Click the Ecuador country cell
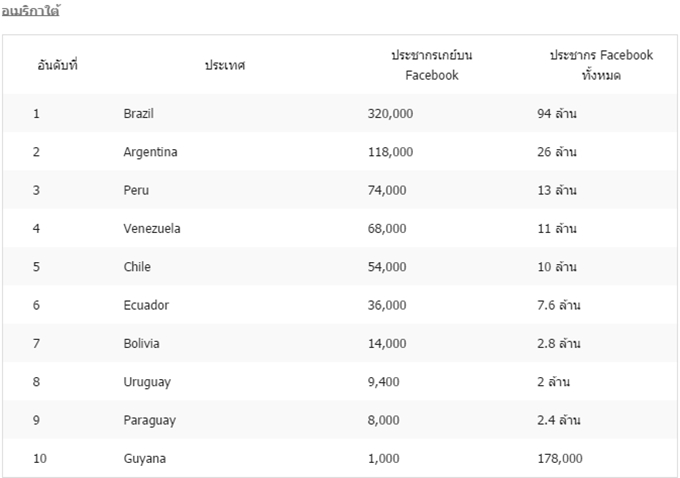Viewport: 680px width, 478px height. pos(146,305)
